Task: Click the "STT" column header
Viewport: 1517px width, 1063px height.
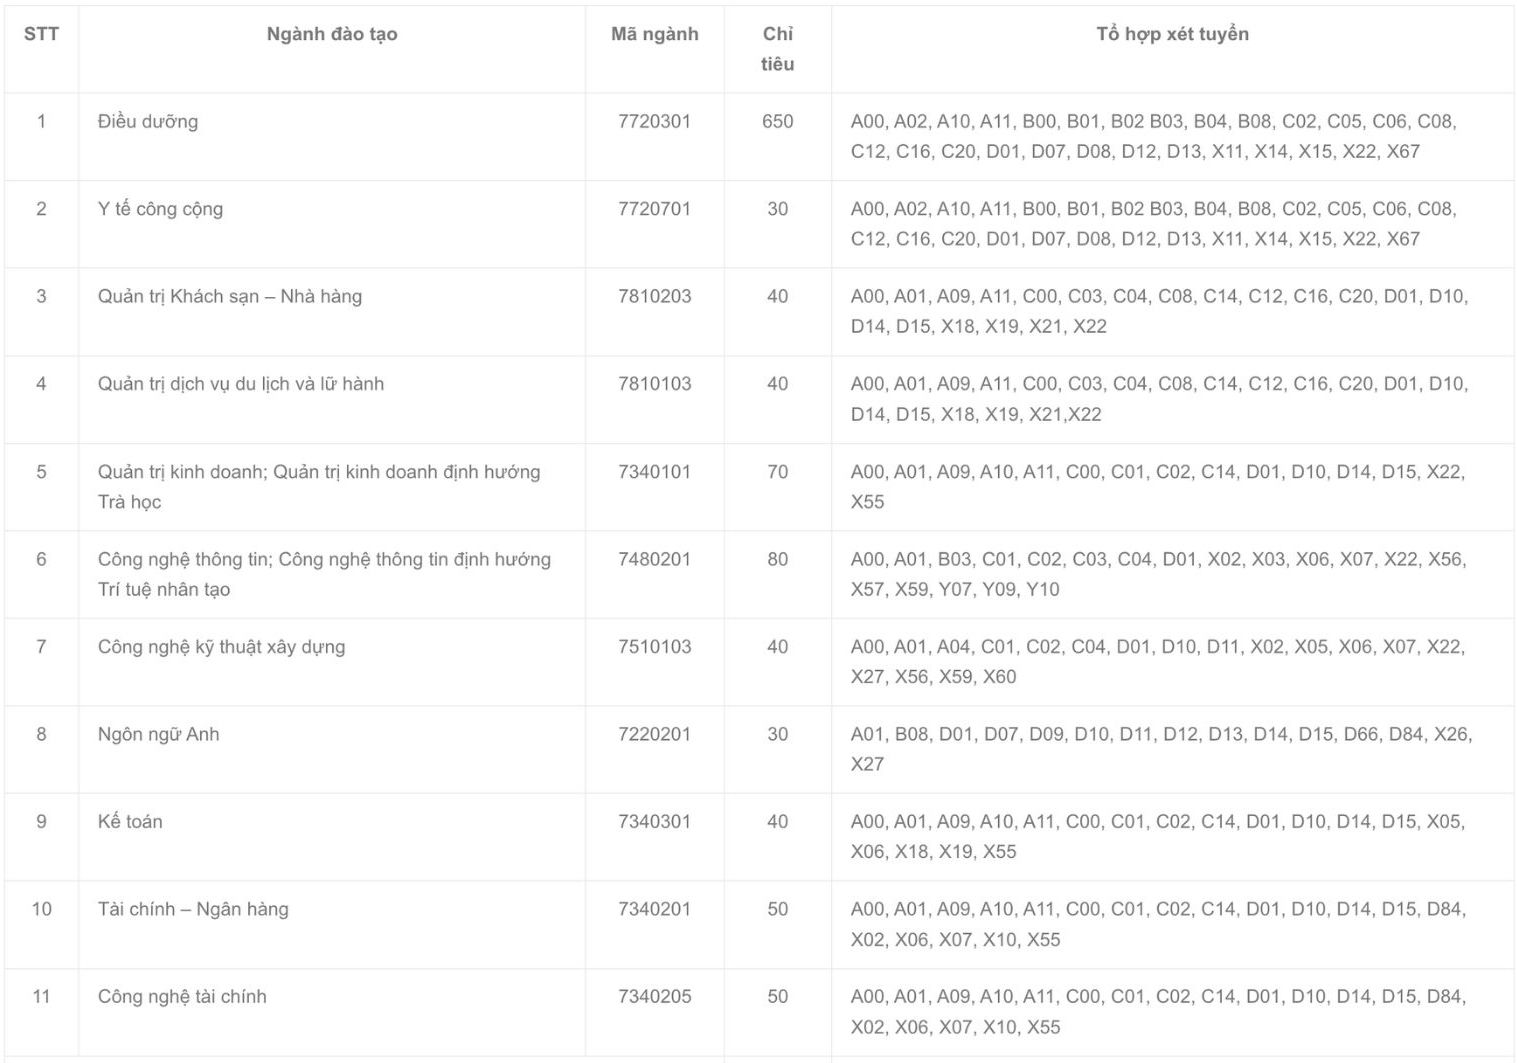Action: coord(41,35)
